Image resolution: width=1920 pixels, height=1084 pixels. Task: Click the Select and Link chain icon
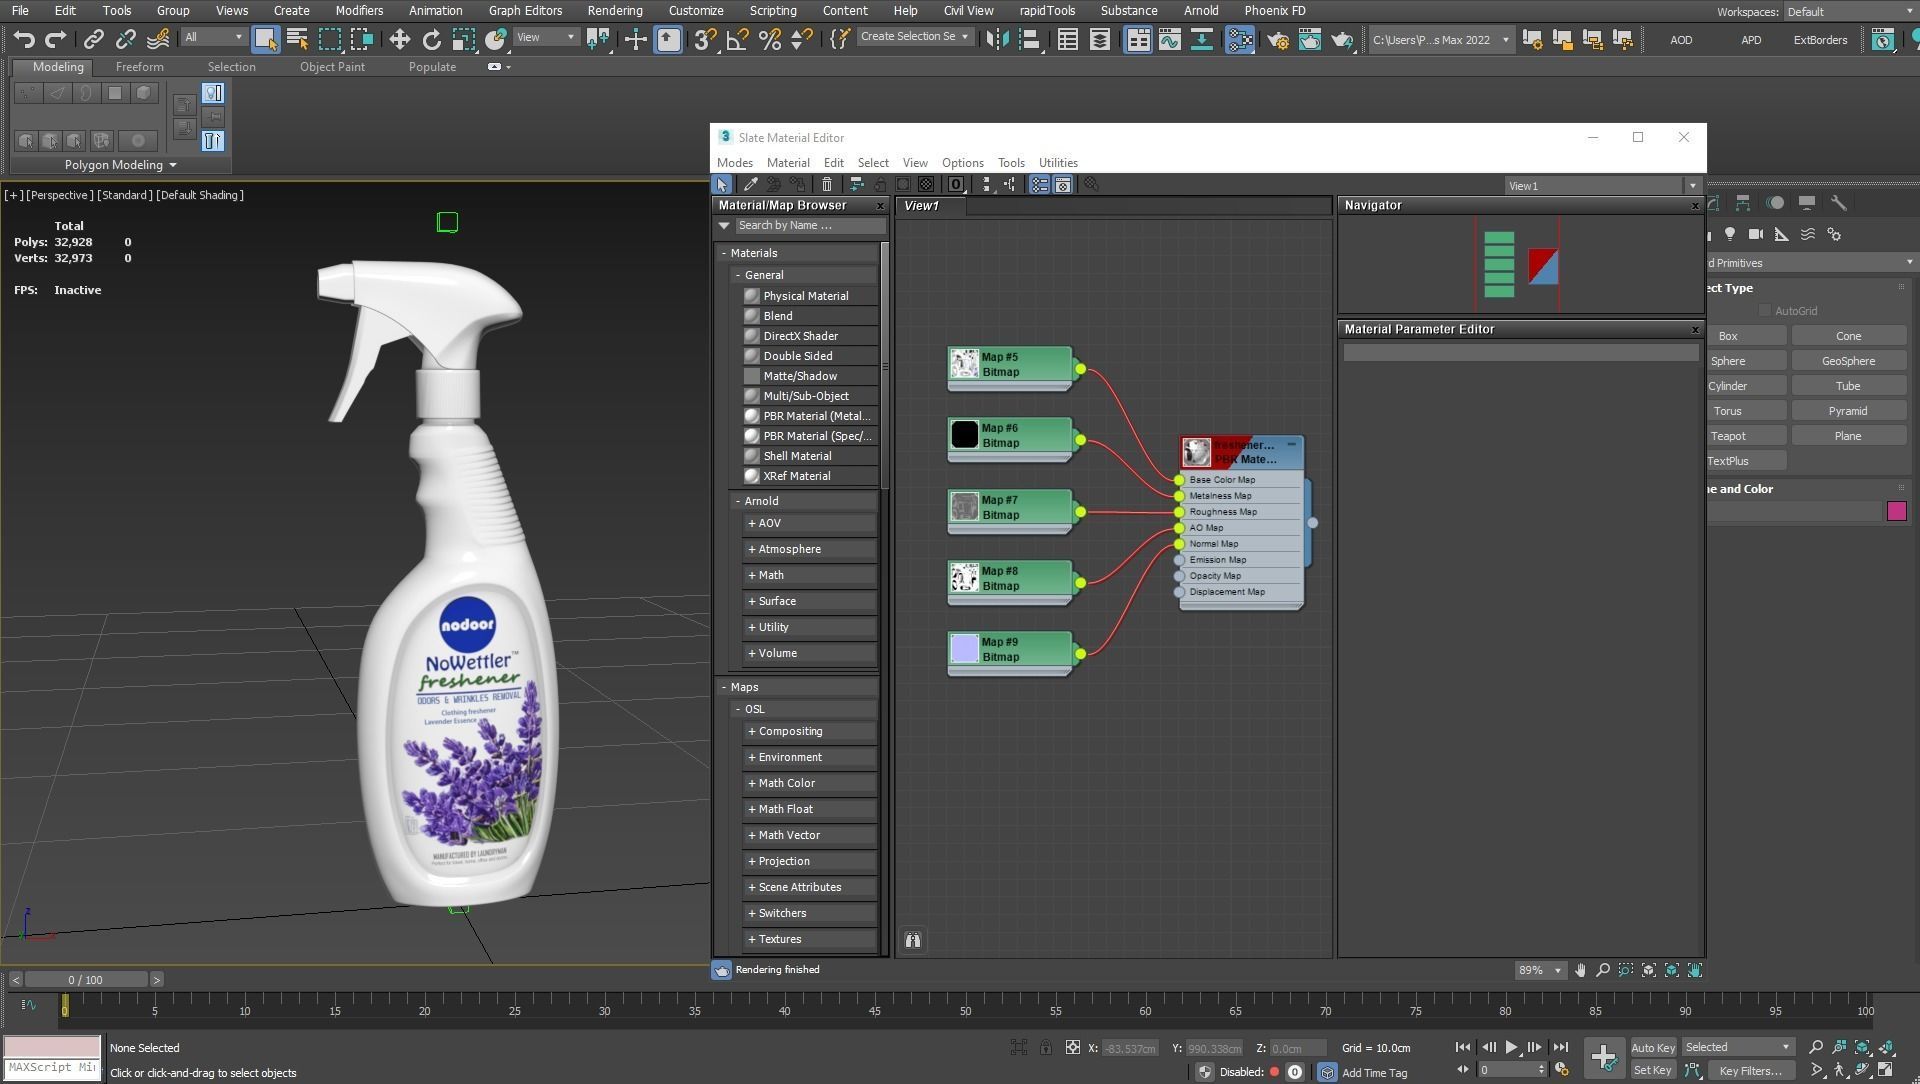[94, 39]
